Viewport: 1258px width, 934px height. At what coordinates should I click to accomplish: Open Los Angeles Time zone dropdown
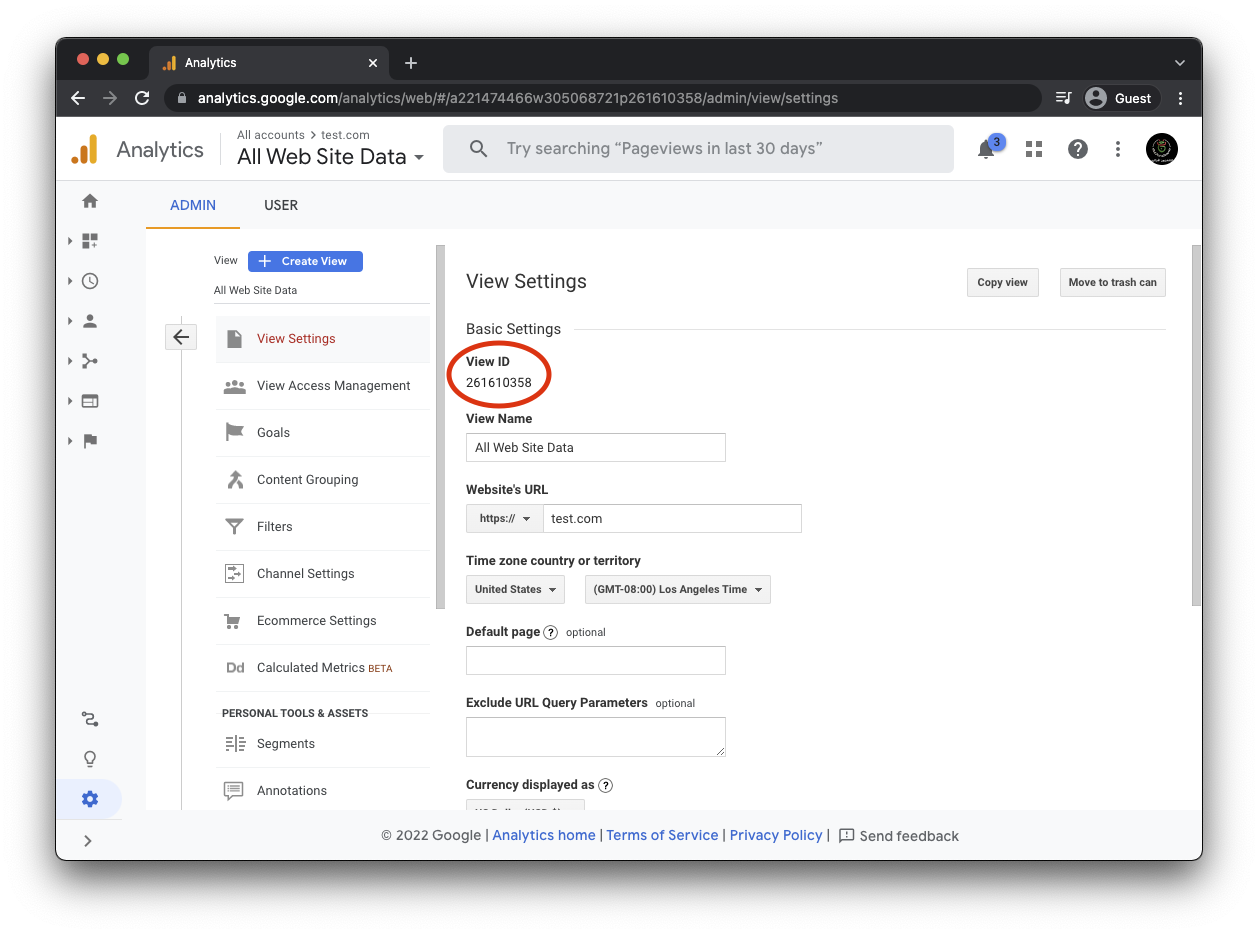coord(677,589)
